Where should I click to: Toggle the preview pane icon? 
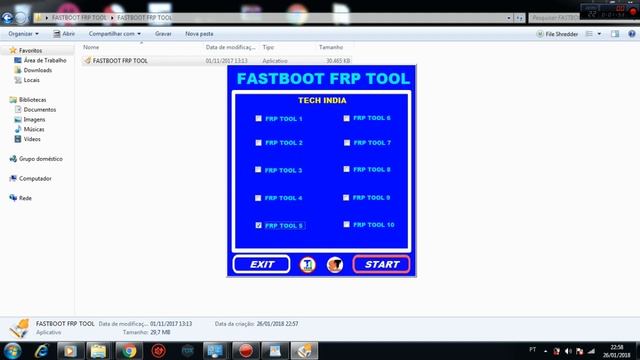[615, 34]
